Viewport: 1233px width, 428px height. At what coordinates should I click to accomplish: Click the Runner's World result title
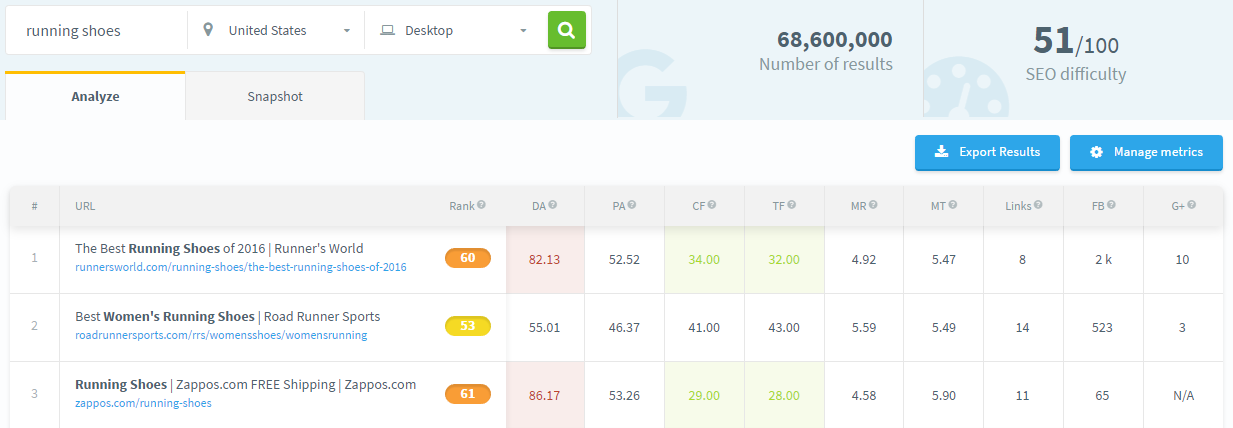[x=219, y=248]
